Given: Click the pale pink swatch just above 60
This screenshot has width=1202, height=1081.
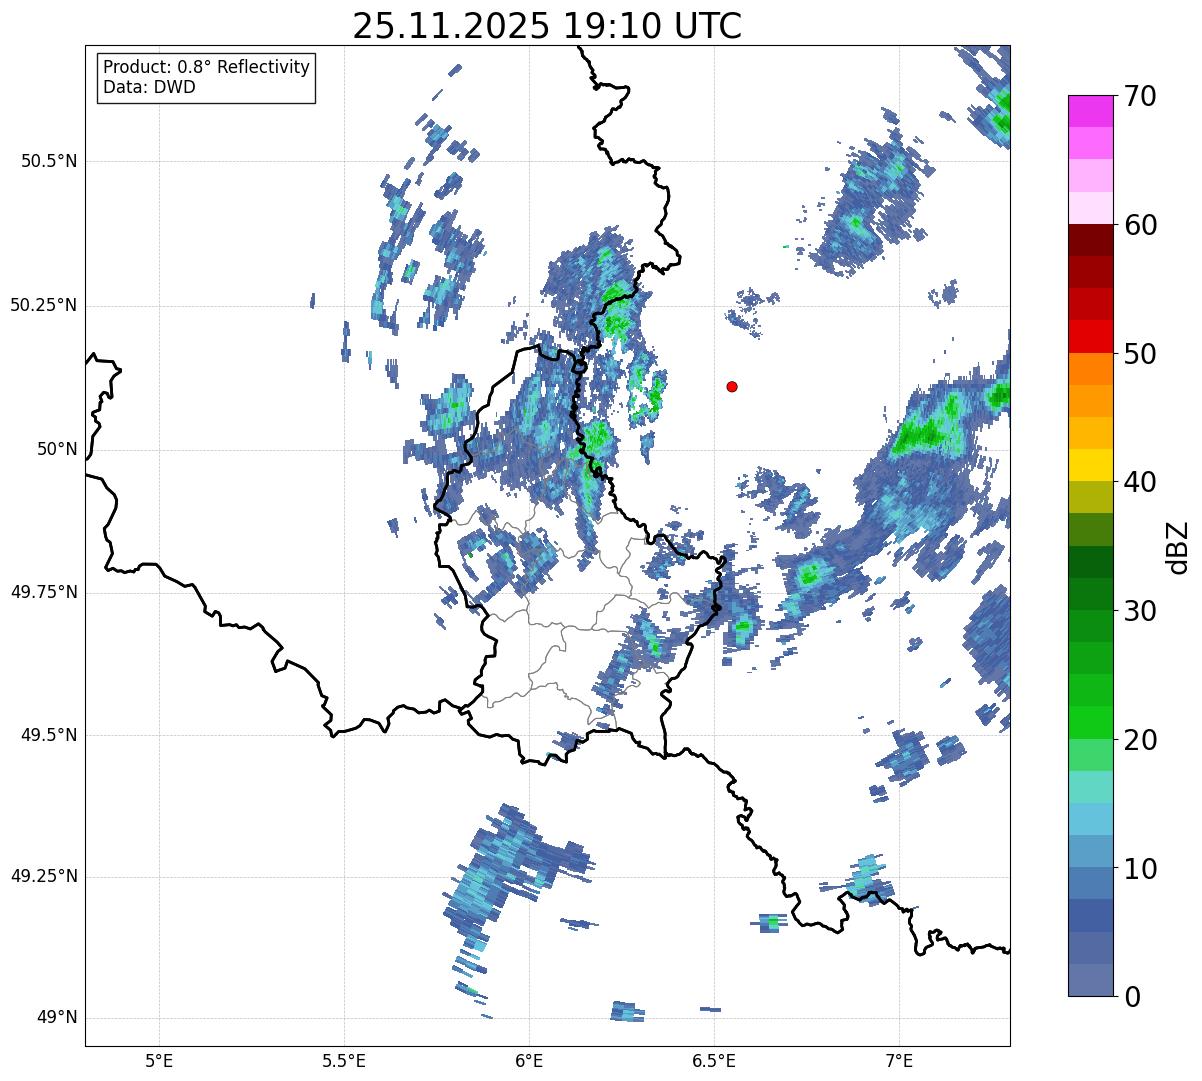Looking at the screenshot, I should pyautogui.click(x=1091, y=208).
